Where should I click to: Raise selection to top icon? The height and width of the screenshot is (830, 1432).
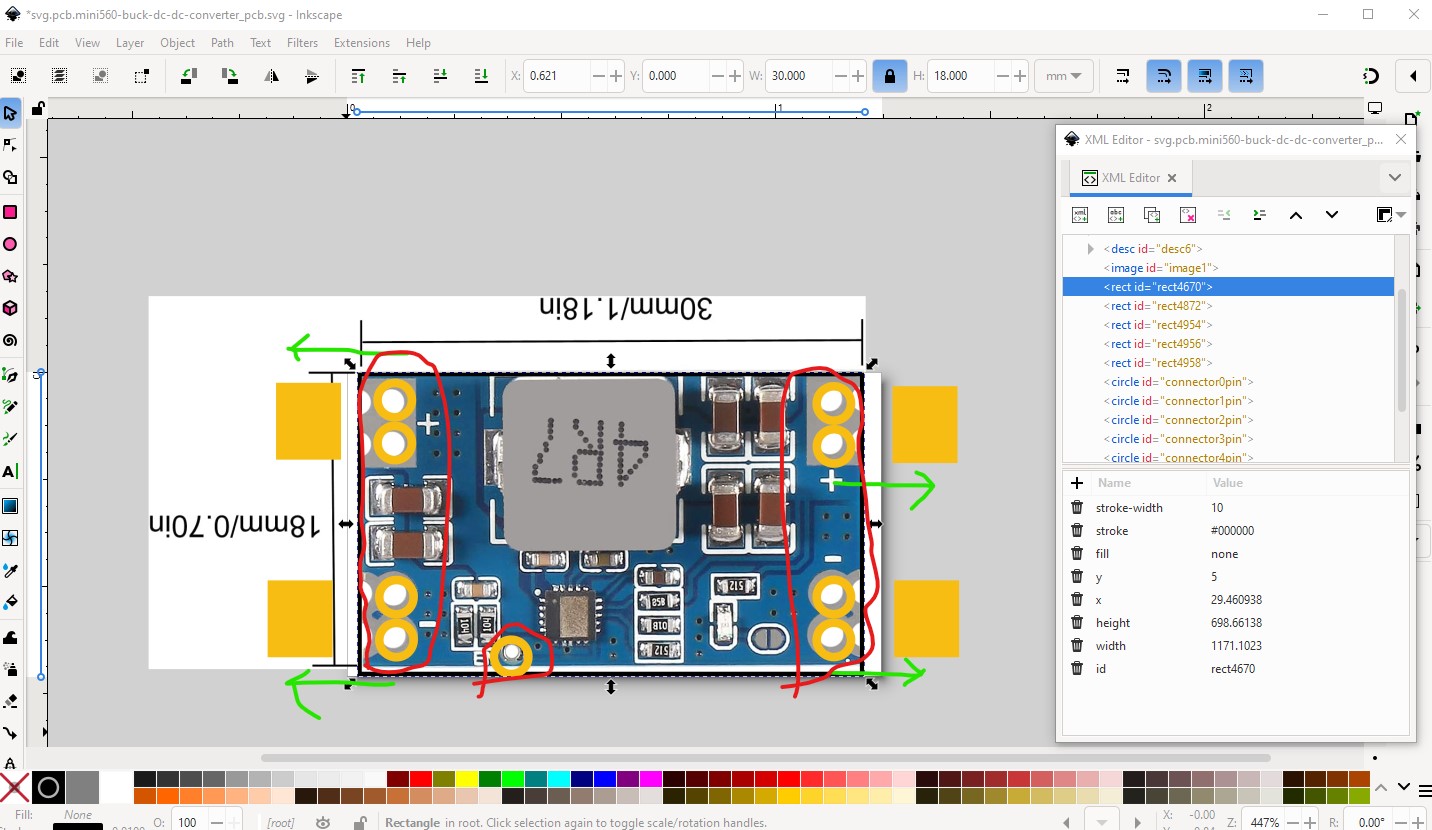click(x=358, y=76)
